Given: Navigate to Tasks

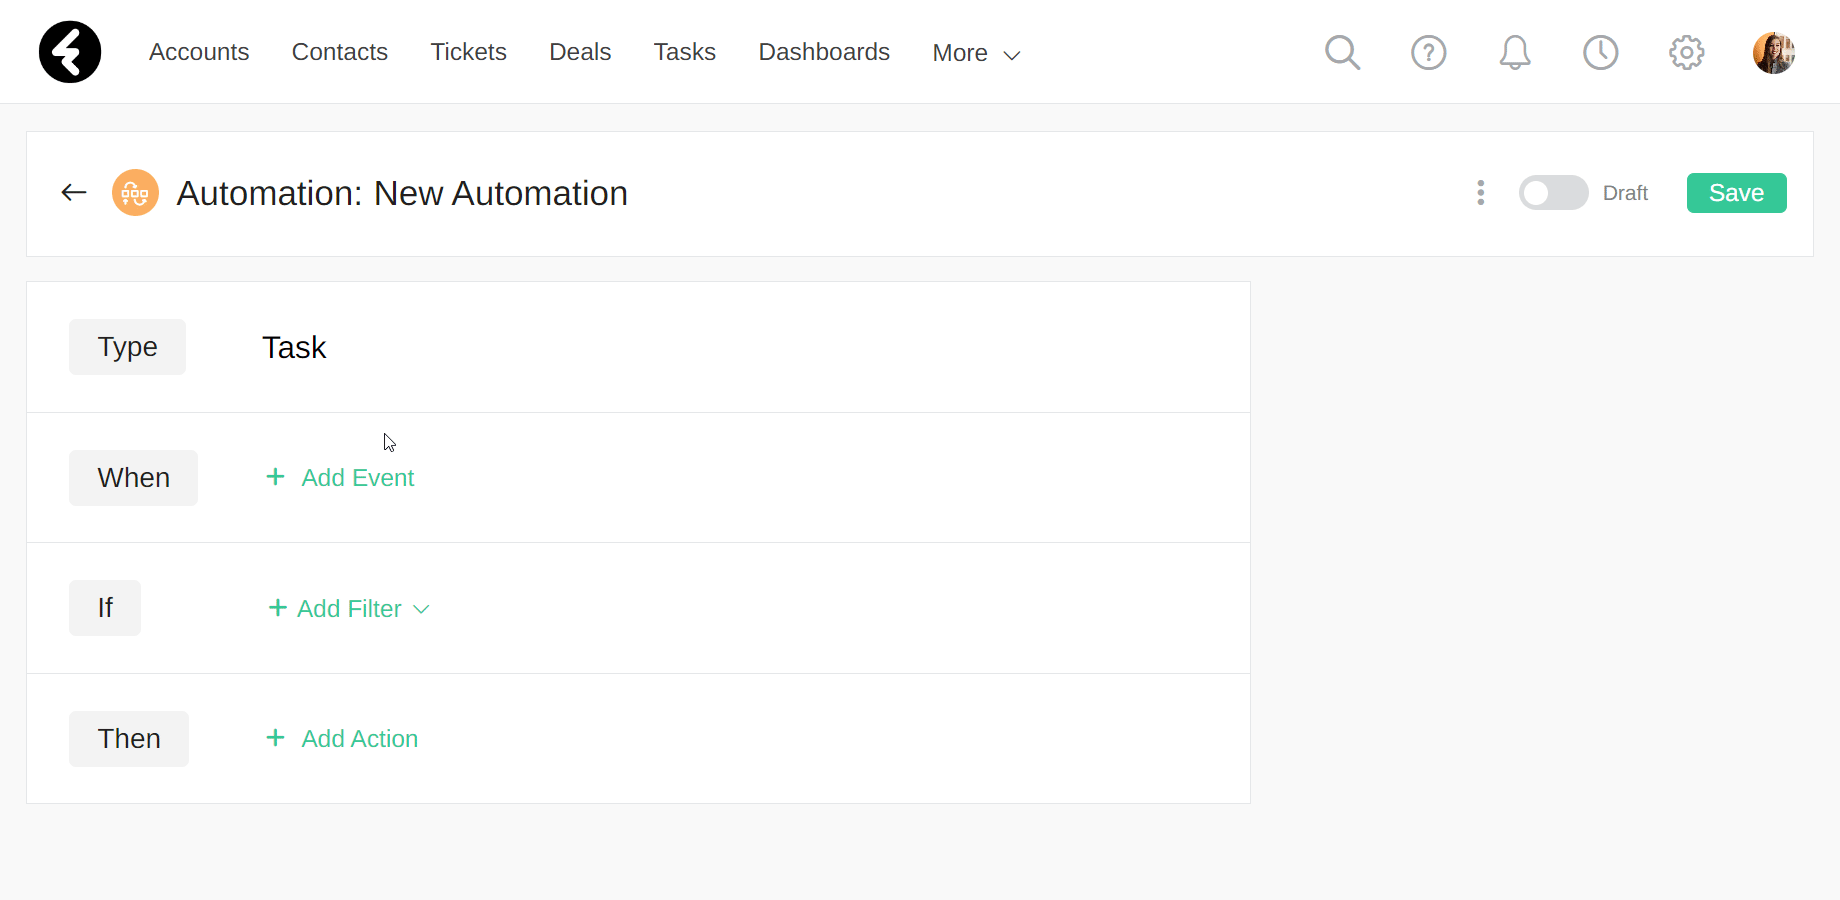Looking at the screenshot, I should tap(684, 52).
